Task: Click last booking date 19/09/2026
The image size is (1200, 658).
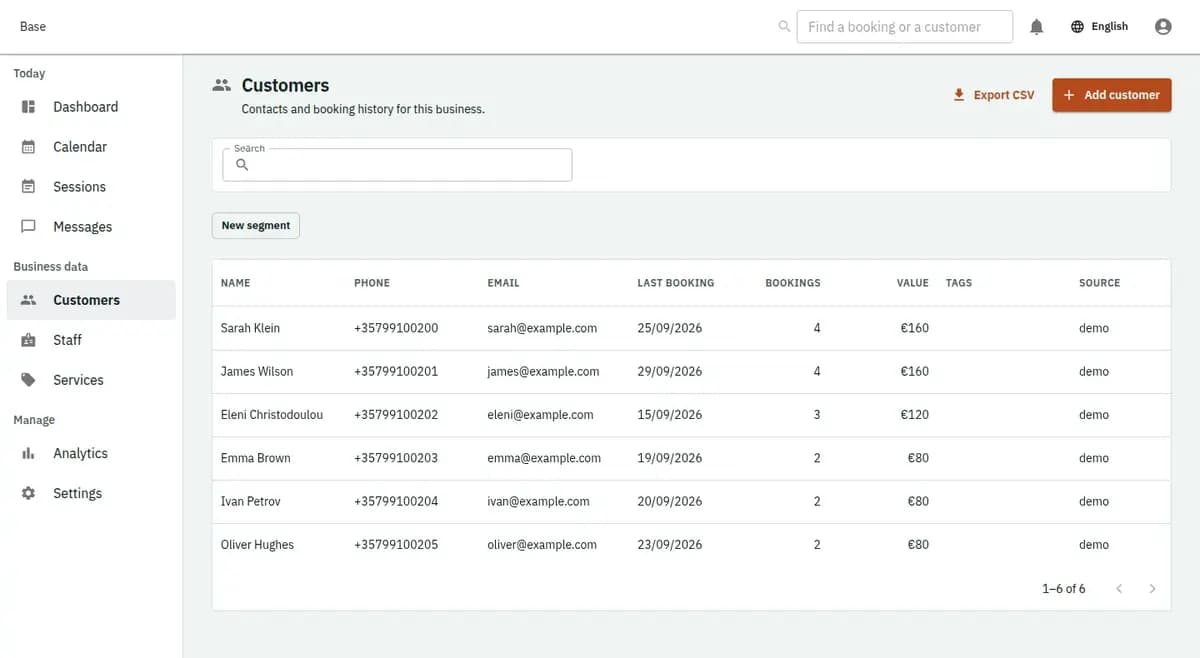Action: tap(670, 458)
